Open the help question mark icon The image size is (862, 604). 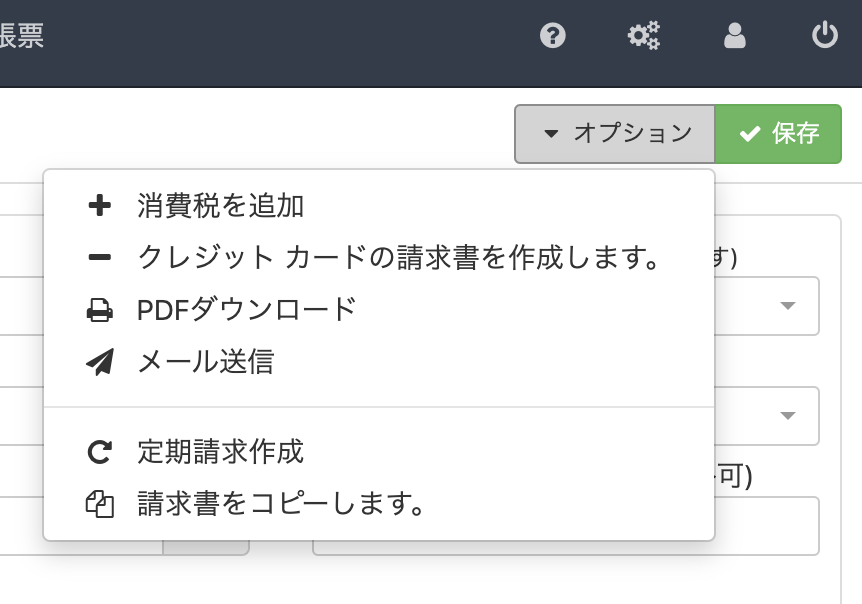(553, 37)
